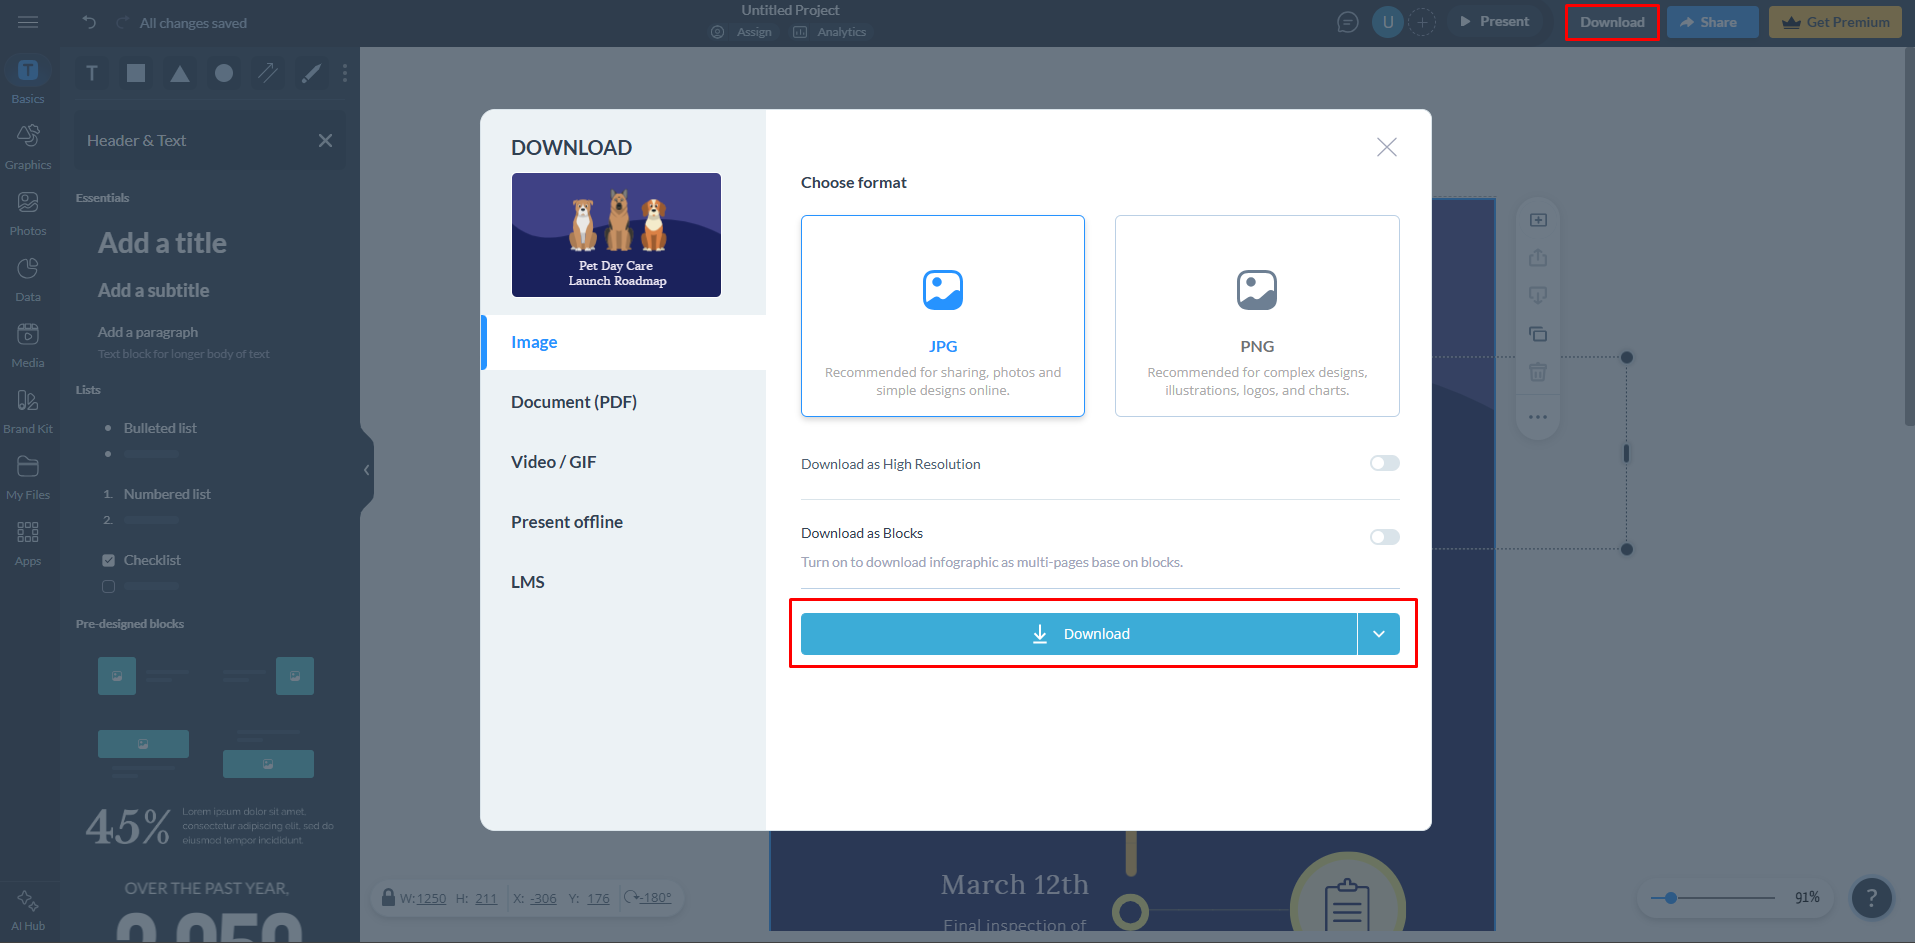Click the undo arrow icon
The width and height of the screenshot is (1915, 943).
click(89, 21)
